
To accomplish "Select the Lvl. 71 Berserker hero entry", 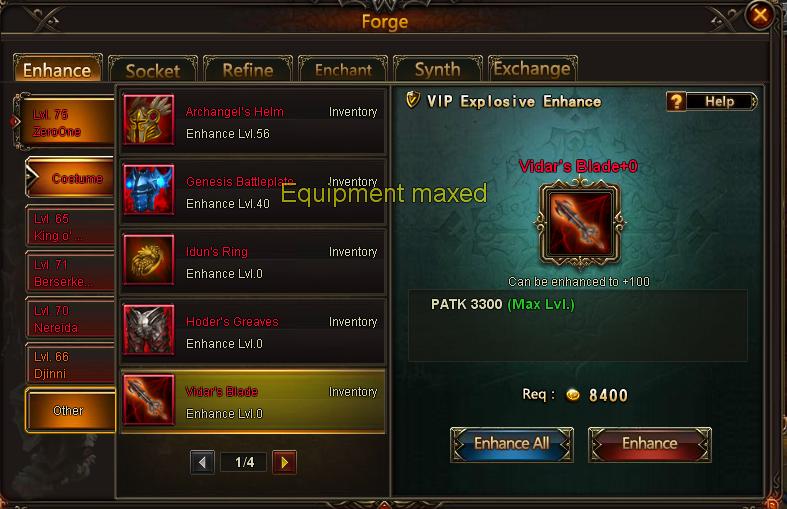I will pyautogui.click(x=70, y=273).
